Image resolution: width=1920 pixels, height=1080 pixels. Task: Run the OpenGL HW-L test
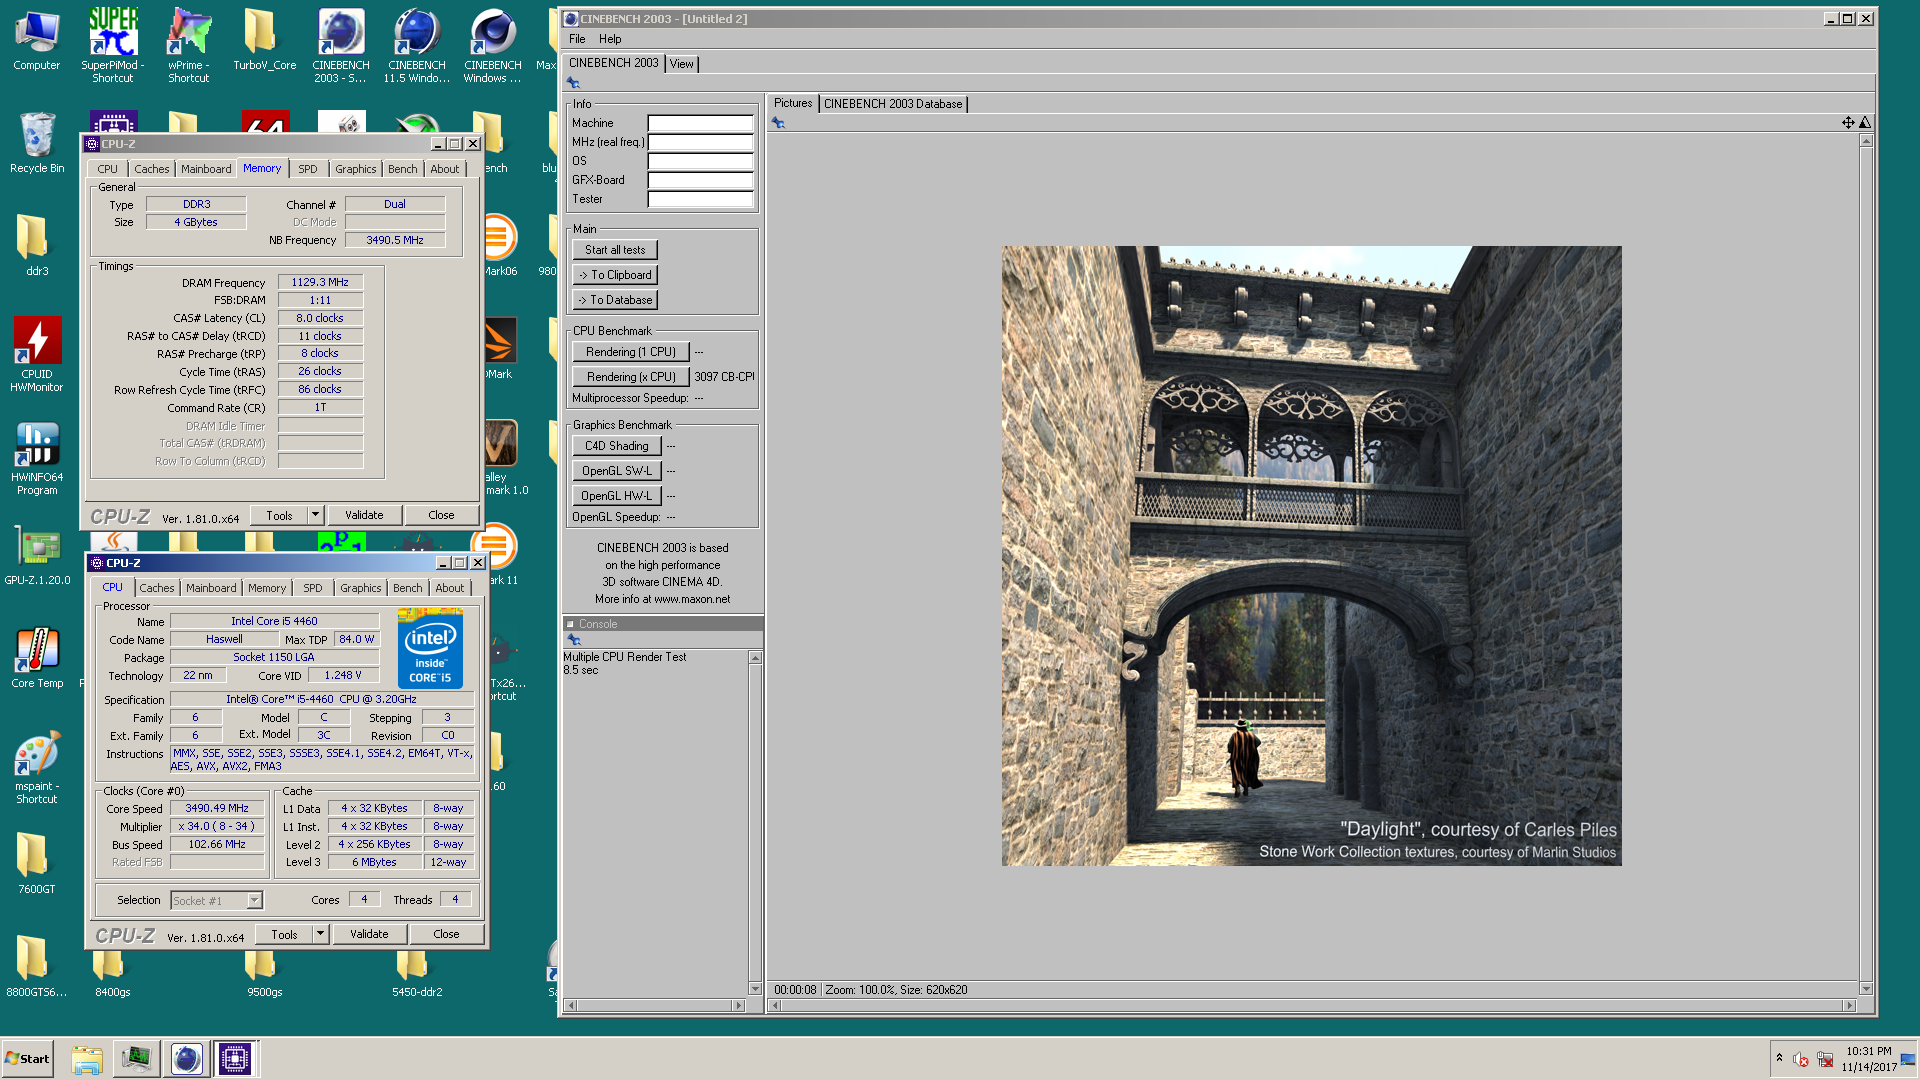click(x=617, y=496)
